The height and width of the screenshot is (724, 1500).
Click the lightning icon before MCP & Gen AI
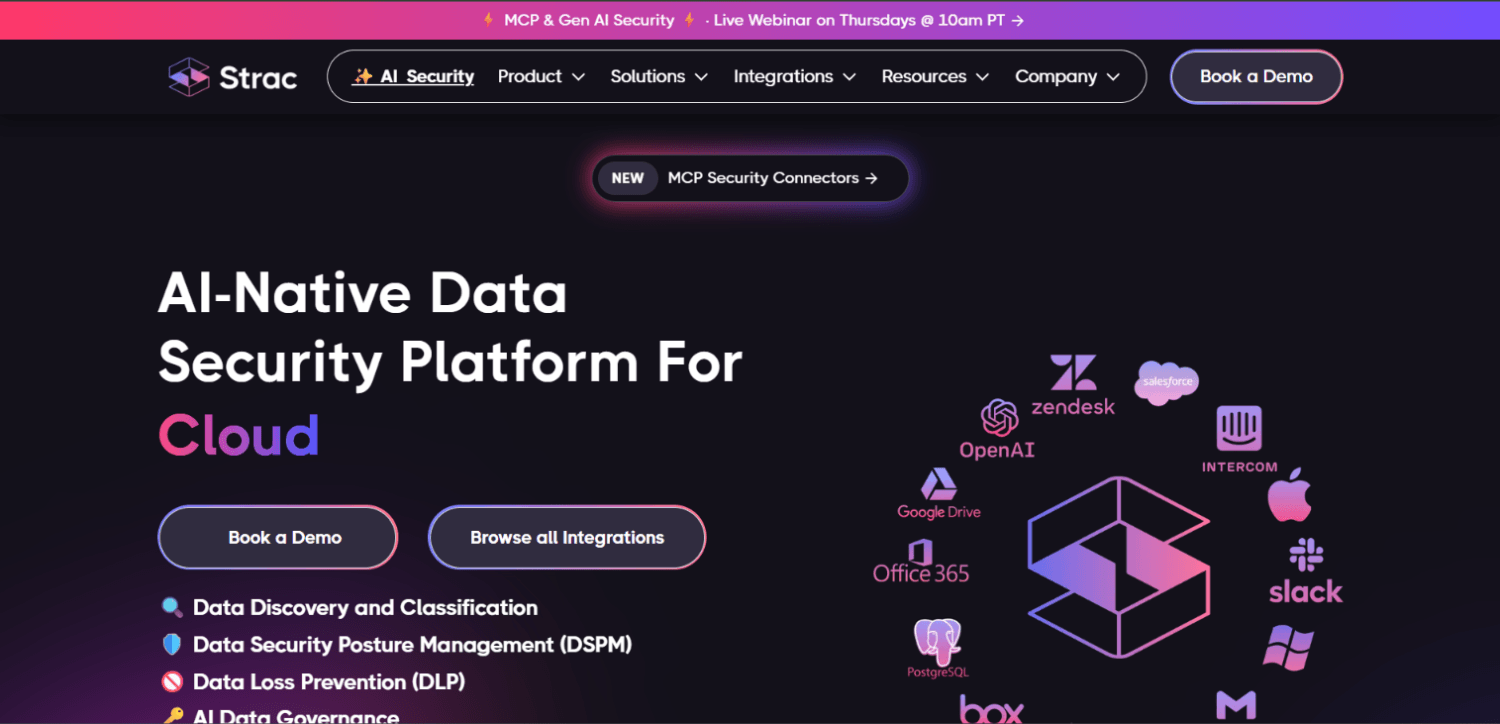click(x=489, y=20)
